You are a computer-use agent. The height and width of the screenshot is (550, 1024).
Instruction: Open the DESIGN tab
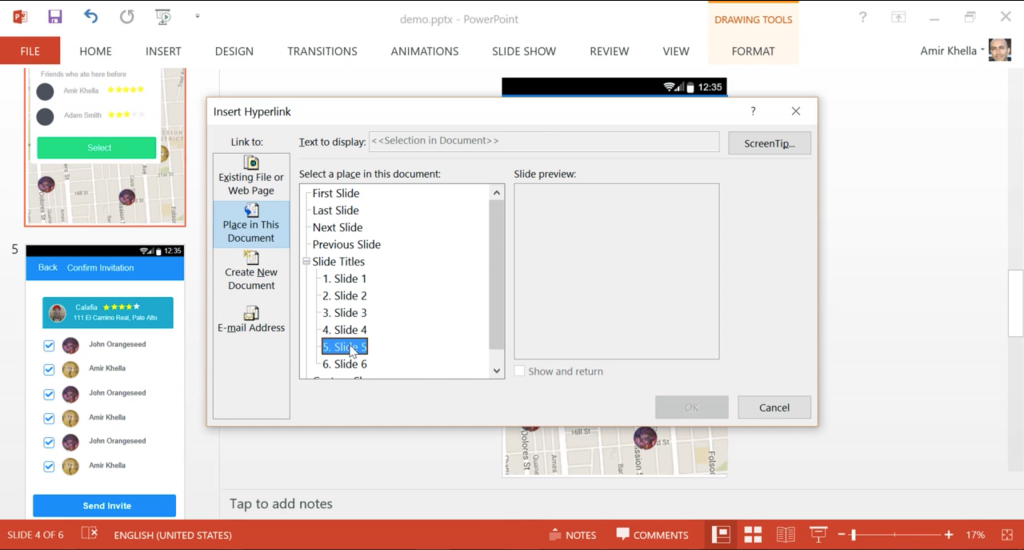pyautogui.click(x=234, y=51)
